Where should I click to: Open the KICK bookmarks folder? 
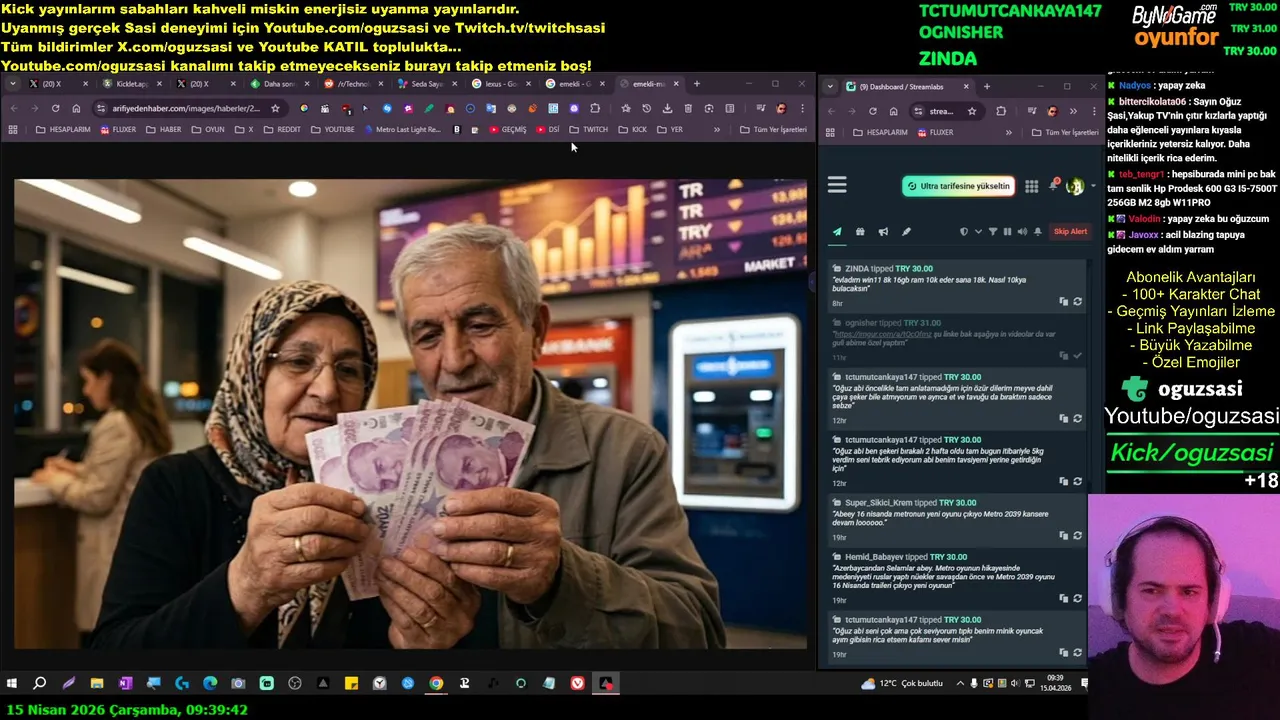[632, 129]
